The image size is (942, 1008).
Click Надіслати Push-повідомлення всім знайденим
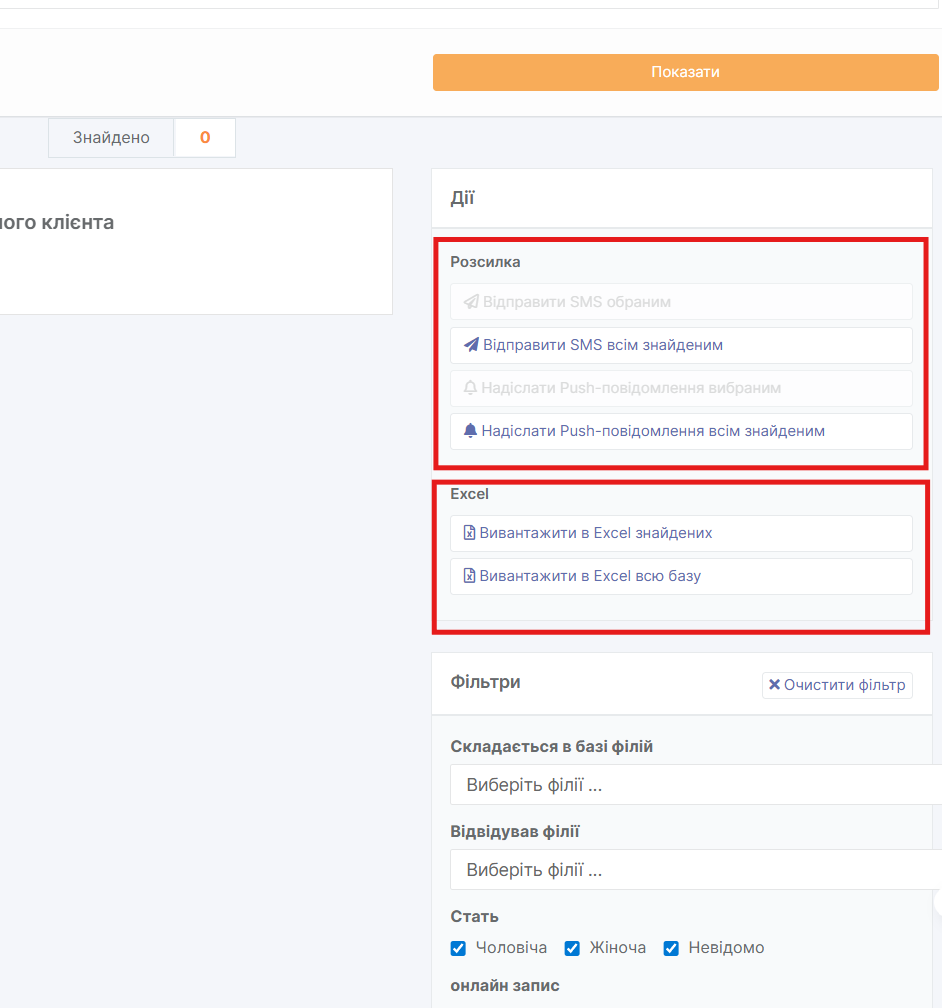coord(652,432)
